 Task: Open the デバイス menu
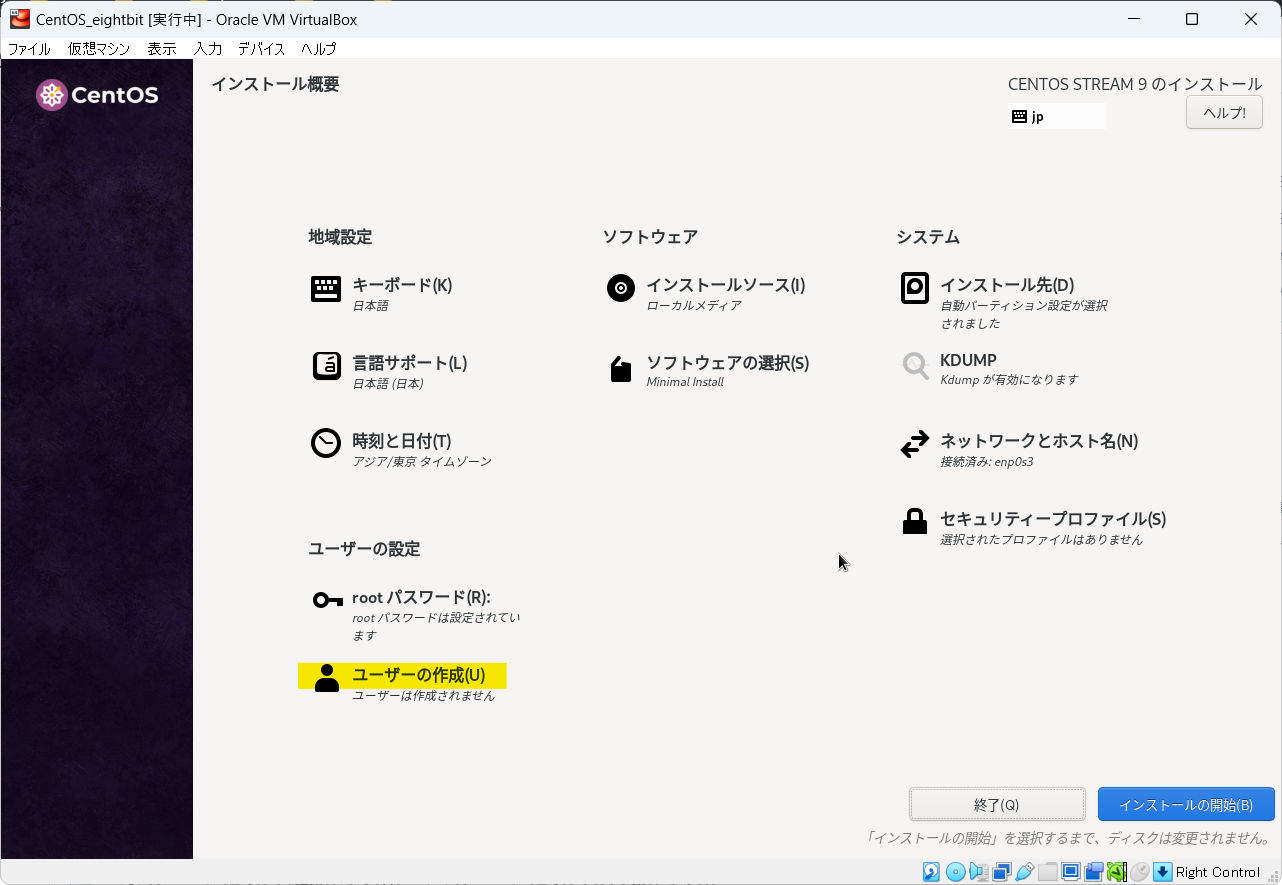[262, 48]
